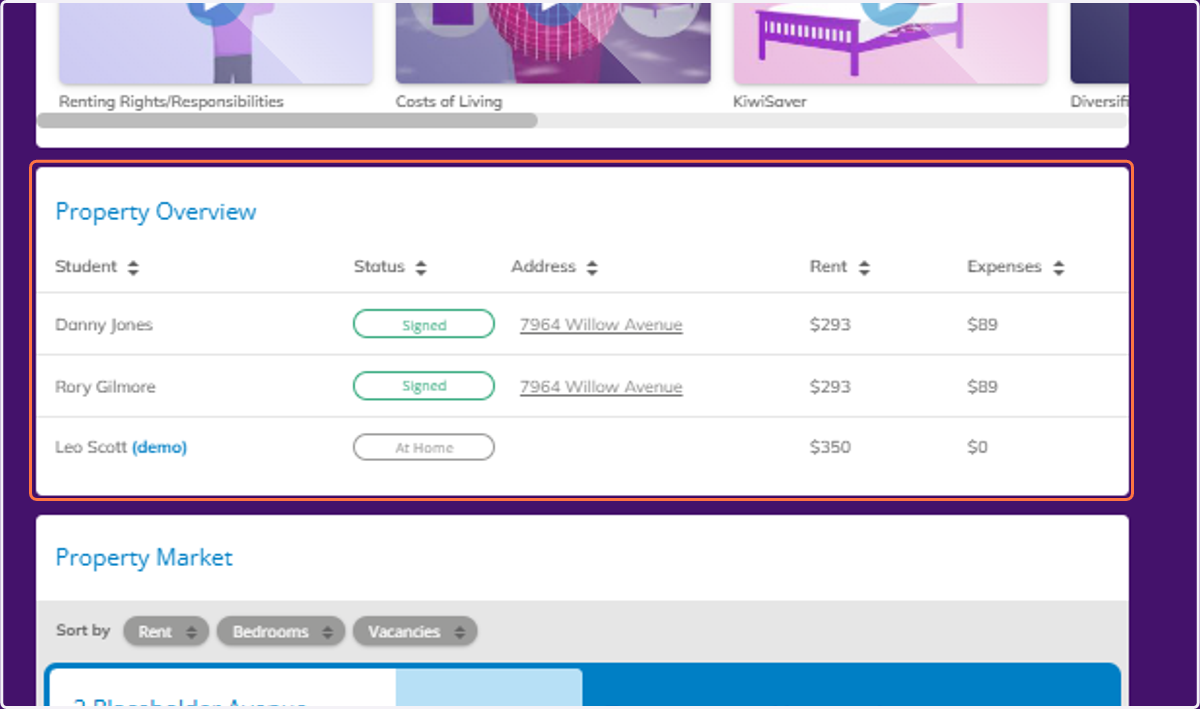The height and width of the screenshot is (709, 1200).
Task: Click Signed status badge for Danny Jones
Action: (424, 324)
